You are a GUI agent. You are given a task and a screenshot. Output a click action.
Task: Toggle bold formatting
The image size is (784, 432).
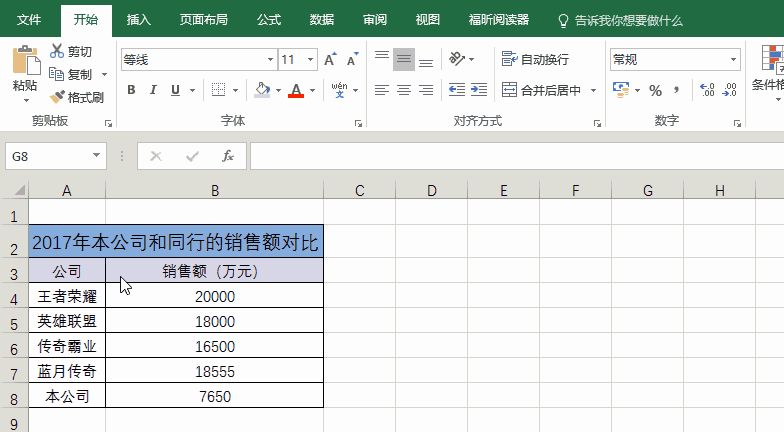tap(131, 90)
